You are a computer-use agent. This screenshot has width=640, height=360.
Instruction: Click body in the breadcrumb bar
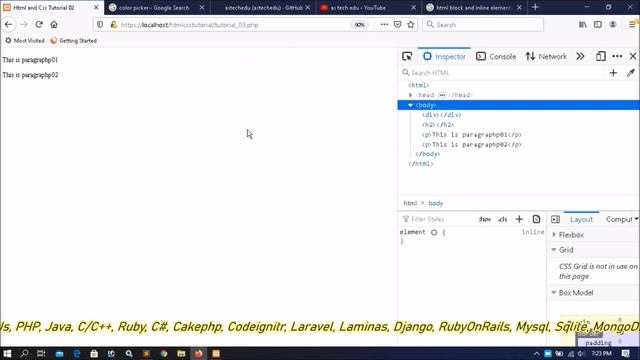(436, 203)
